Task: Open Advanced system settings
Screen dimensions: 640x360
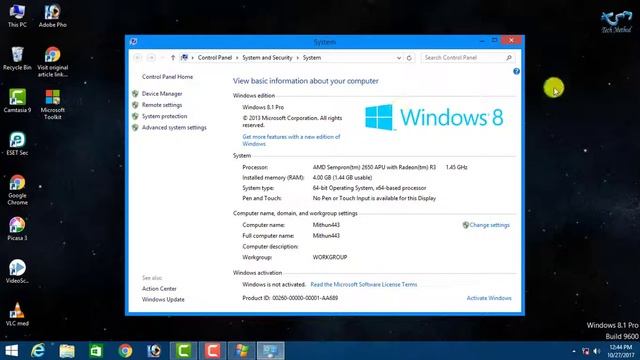Action: 174,128
